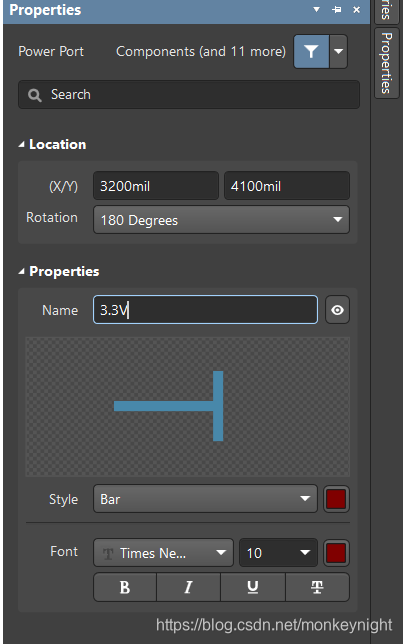
Task: Toggle name visibility eye icon
Action: point(337,310)
